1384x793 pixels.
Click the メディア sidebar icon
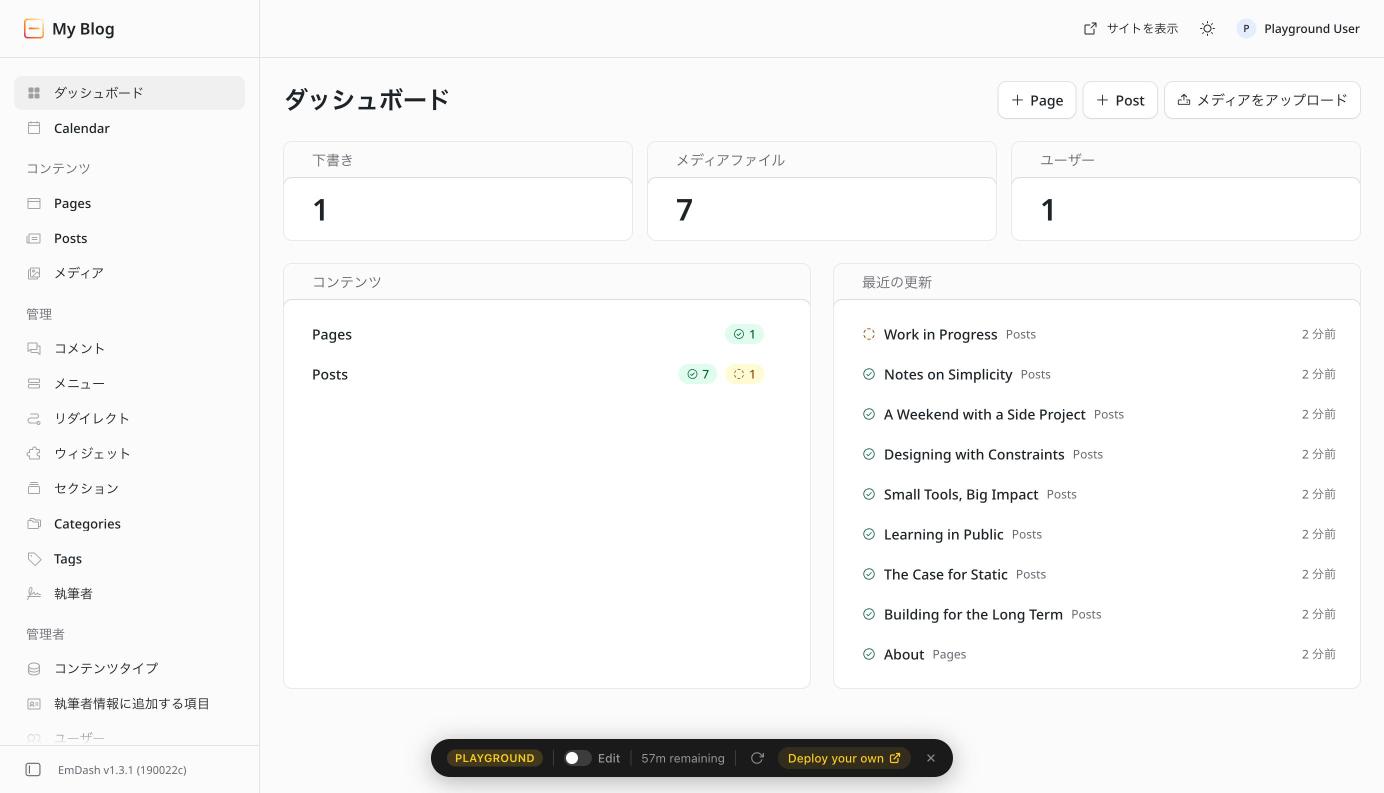point(34,273)
